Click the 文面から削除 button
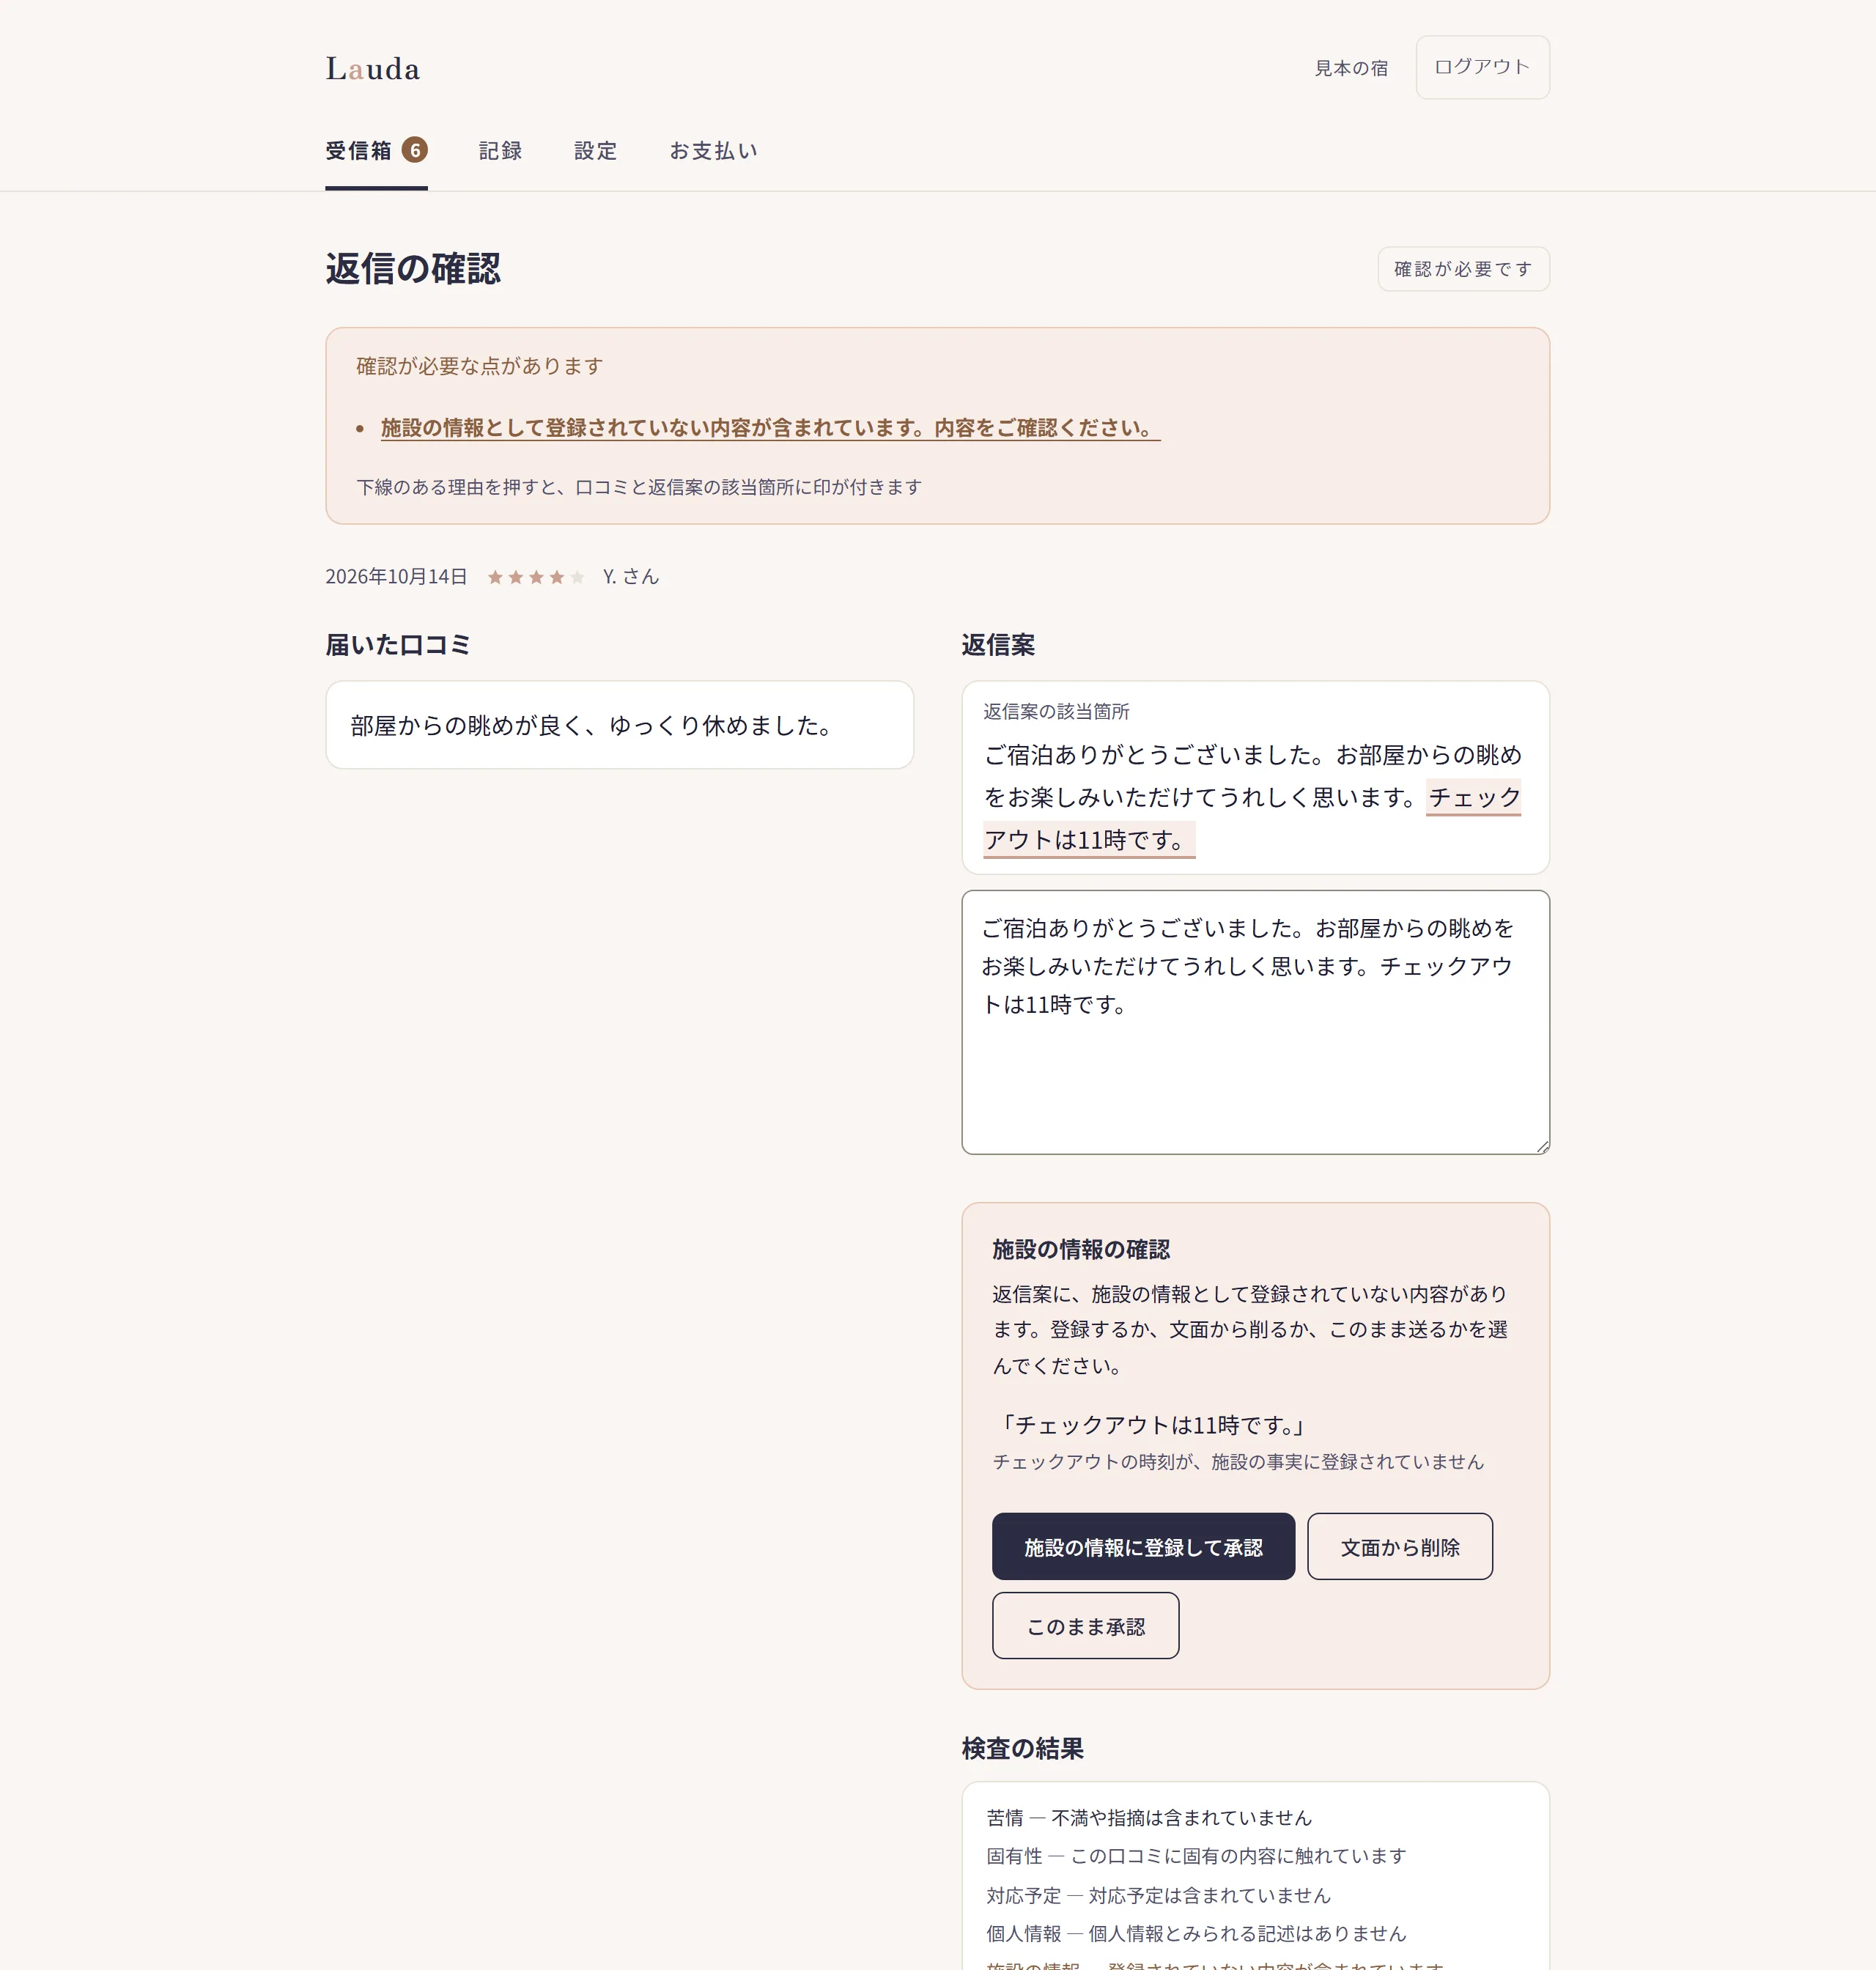1876x1970 pixels. click(x=1399, y=1547)
